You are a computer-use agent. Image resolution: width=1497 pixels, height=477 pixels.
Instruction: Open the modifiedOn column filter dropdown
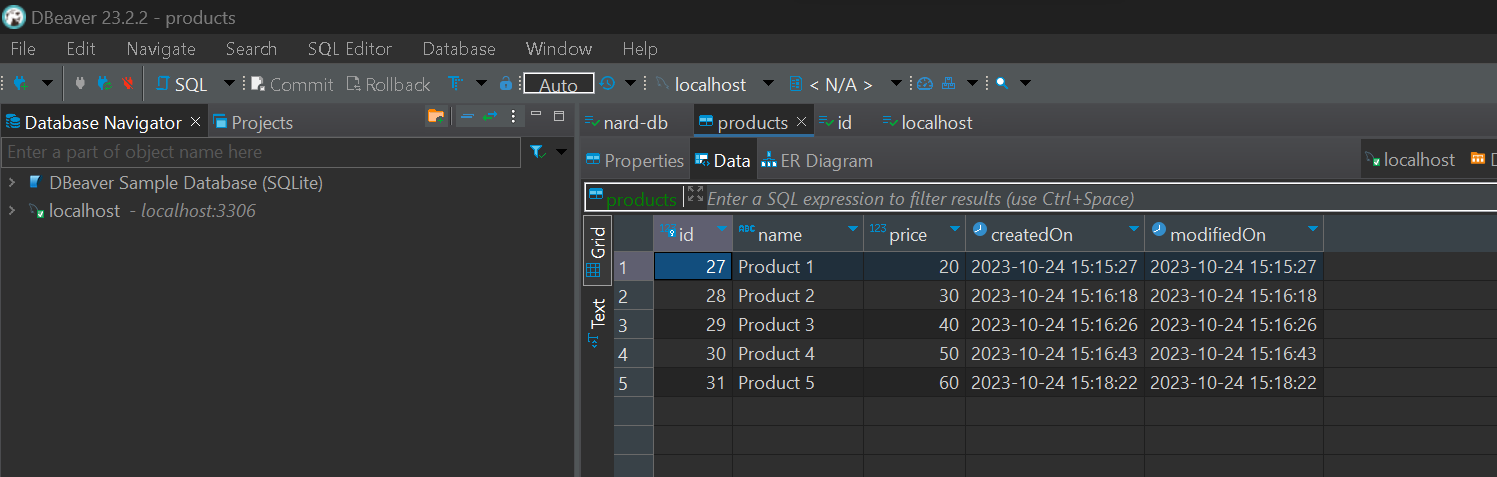1312,230
